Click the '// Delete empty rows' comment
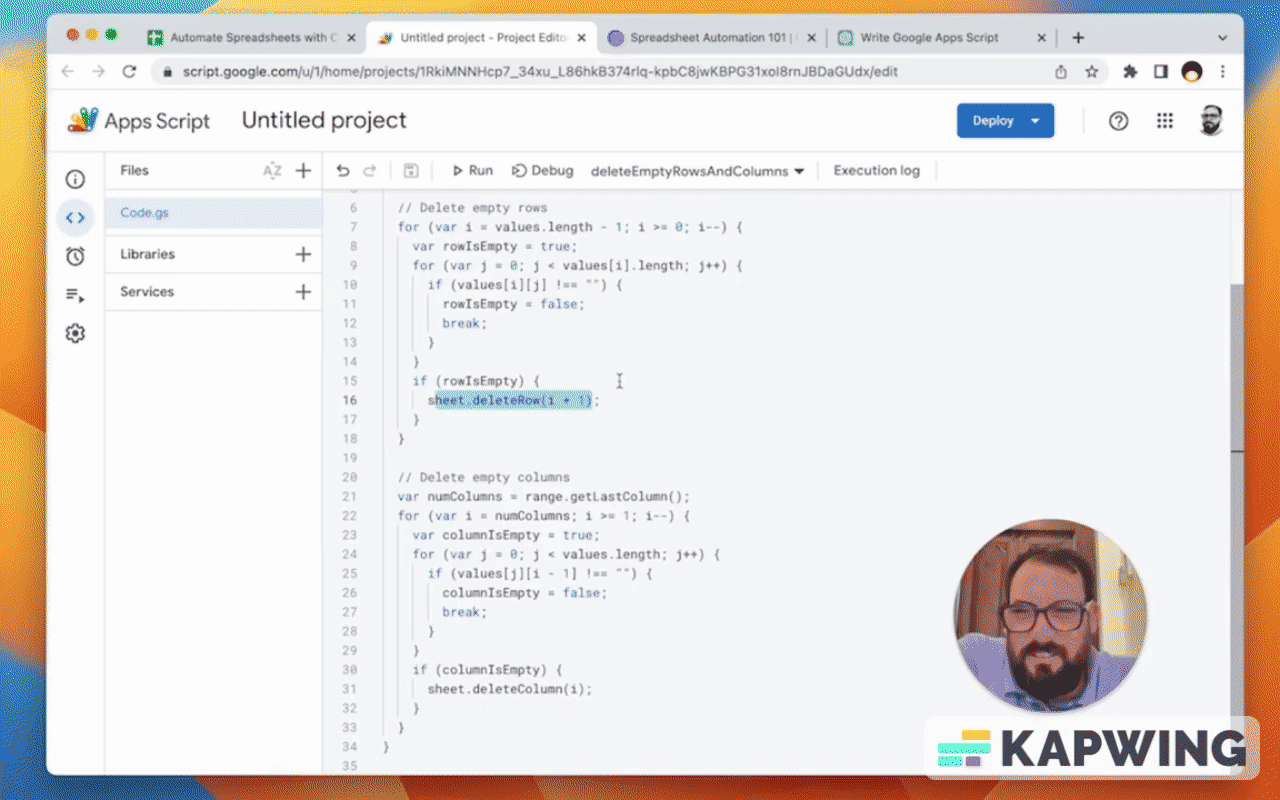Viewport: 1280px width, 800px height. (473, 208)
